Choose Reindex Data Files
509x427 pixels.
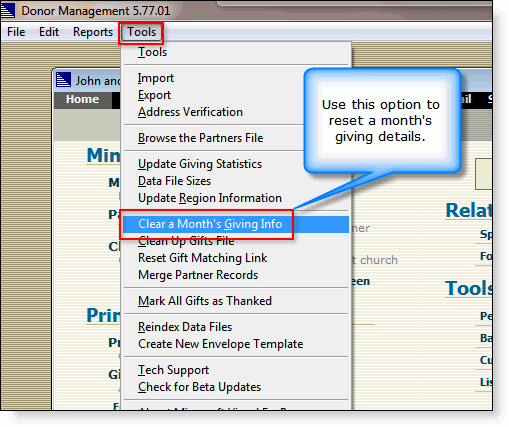(x=185, y=327)
